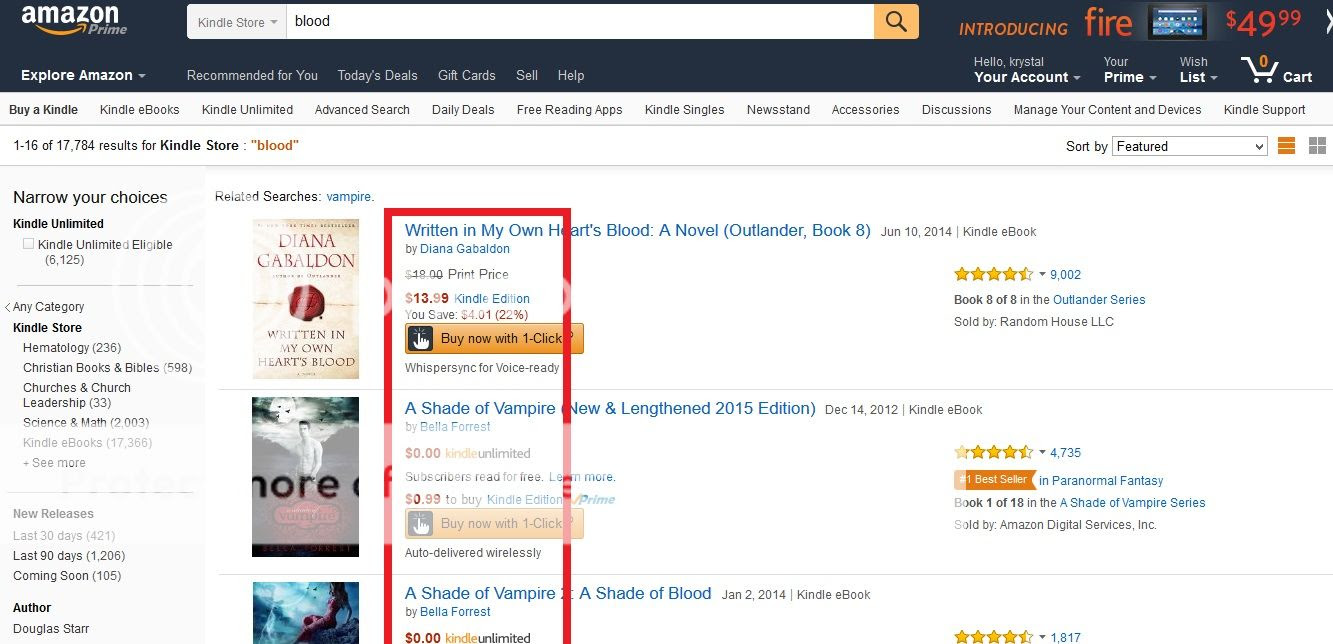
Task: Open Written in My Own Heart's Blood title link
Action: pyautogui.click(x=637, y=231)
